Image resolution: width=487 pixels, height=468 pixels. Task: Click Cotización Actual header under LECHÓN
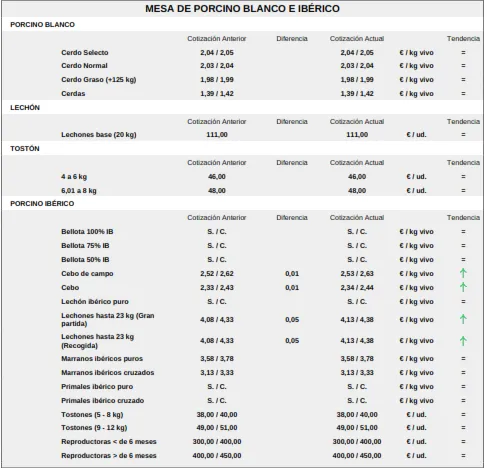coord(357,122)
